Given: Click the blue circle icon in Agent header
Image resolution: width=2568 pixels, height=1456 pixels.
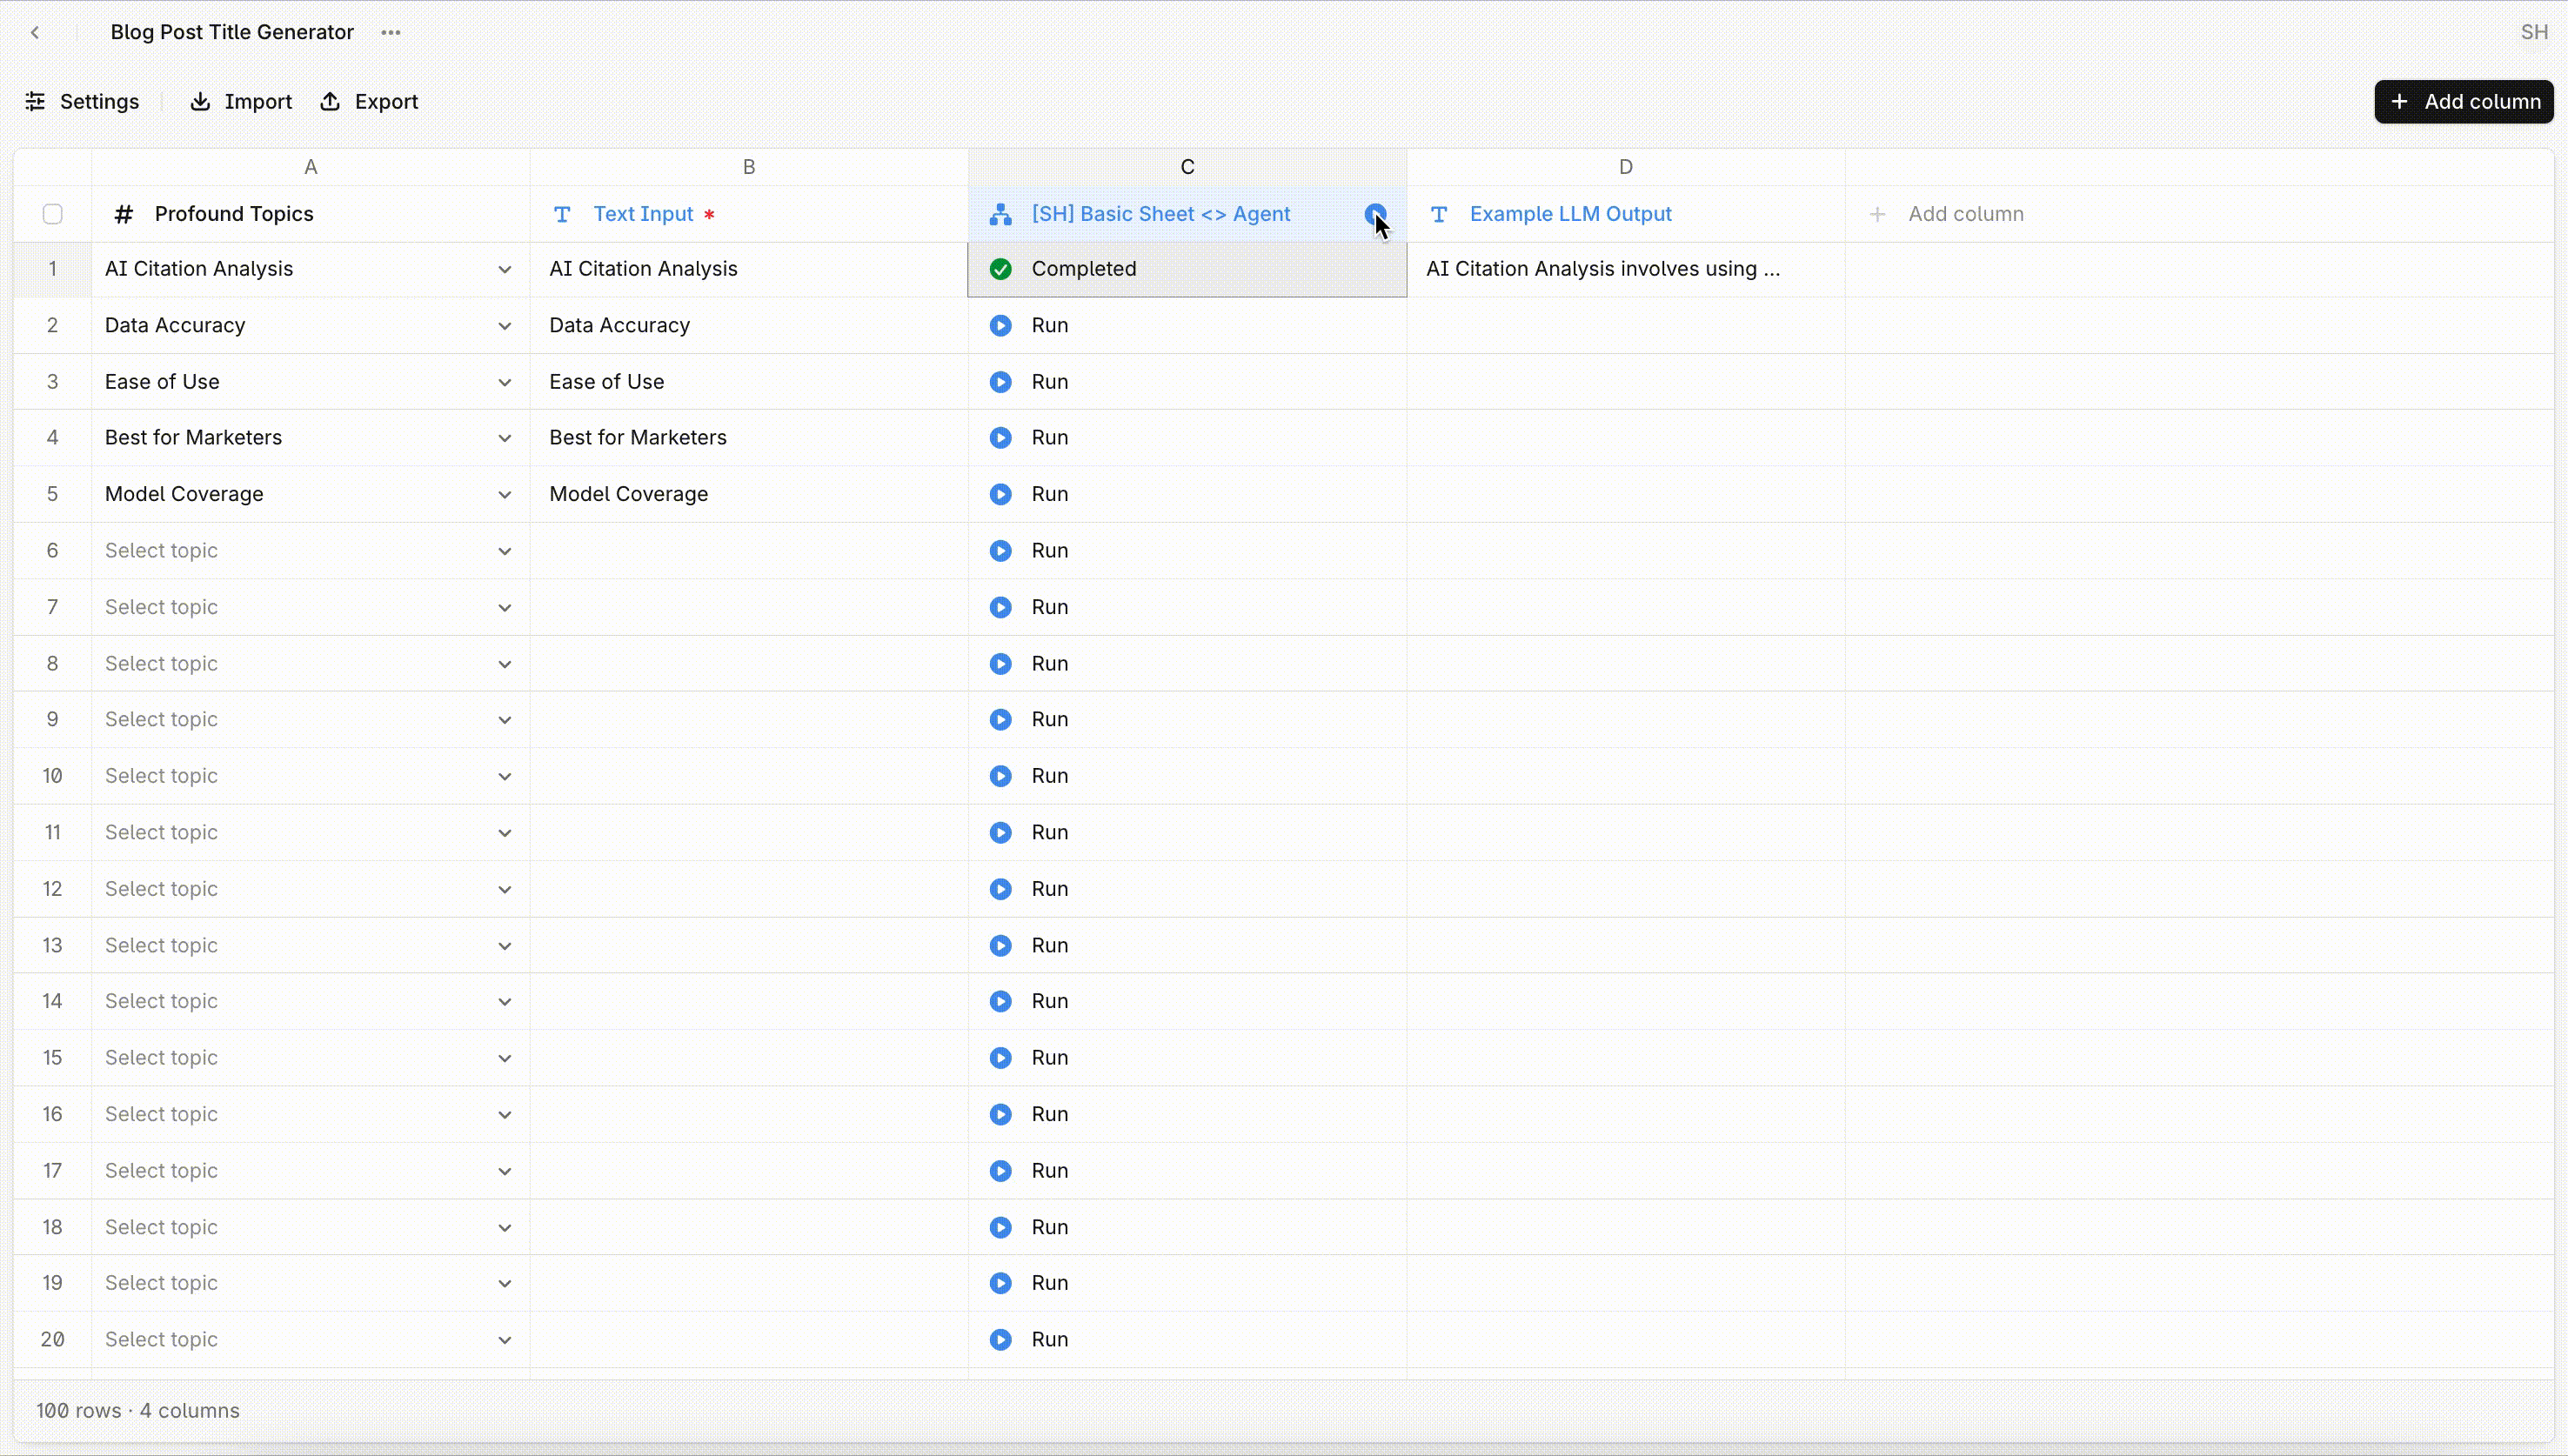Looking at the screenshot, I should tap(1375, 214).
